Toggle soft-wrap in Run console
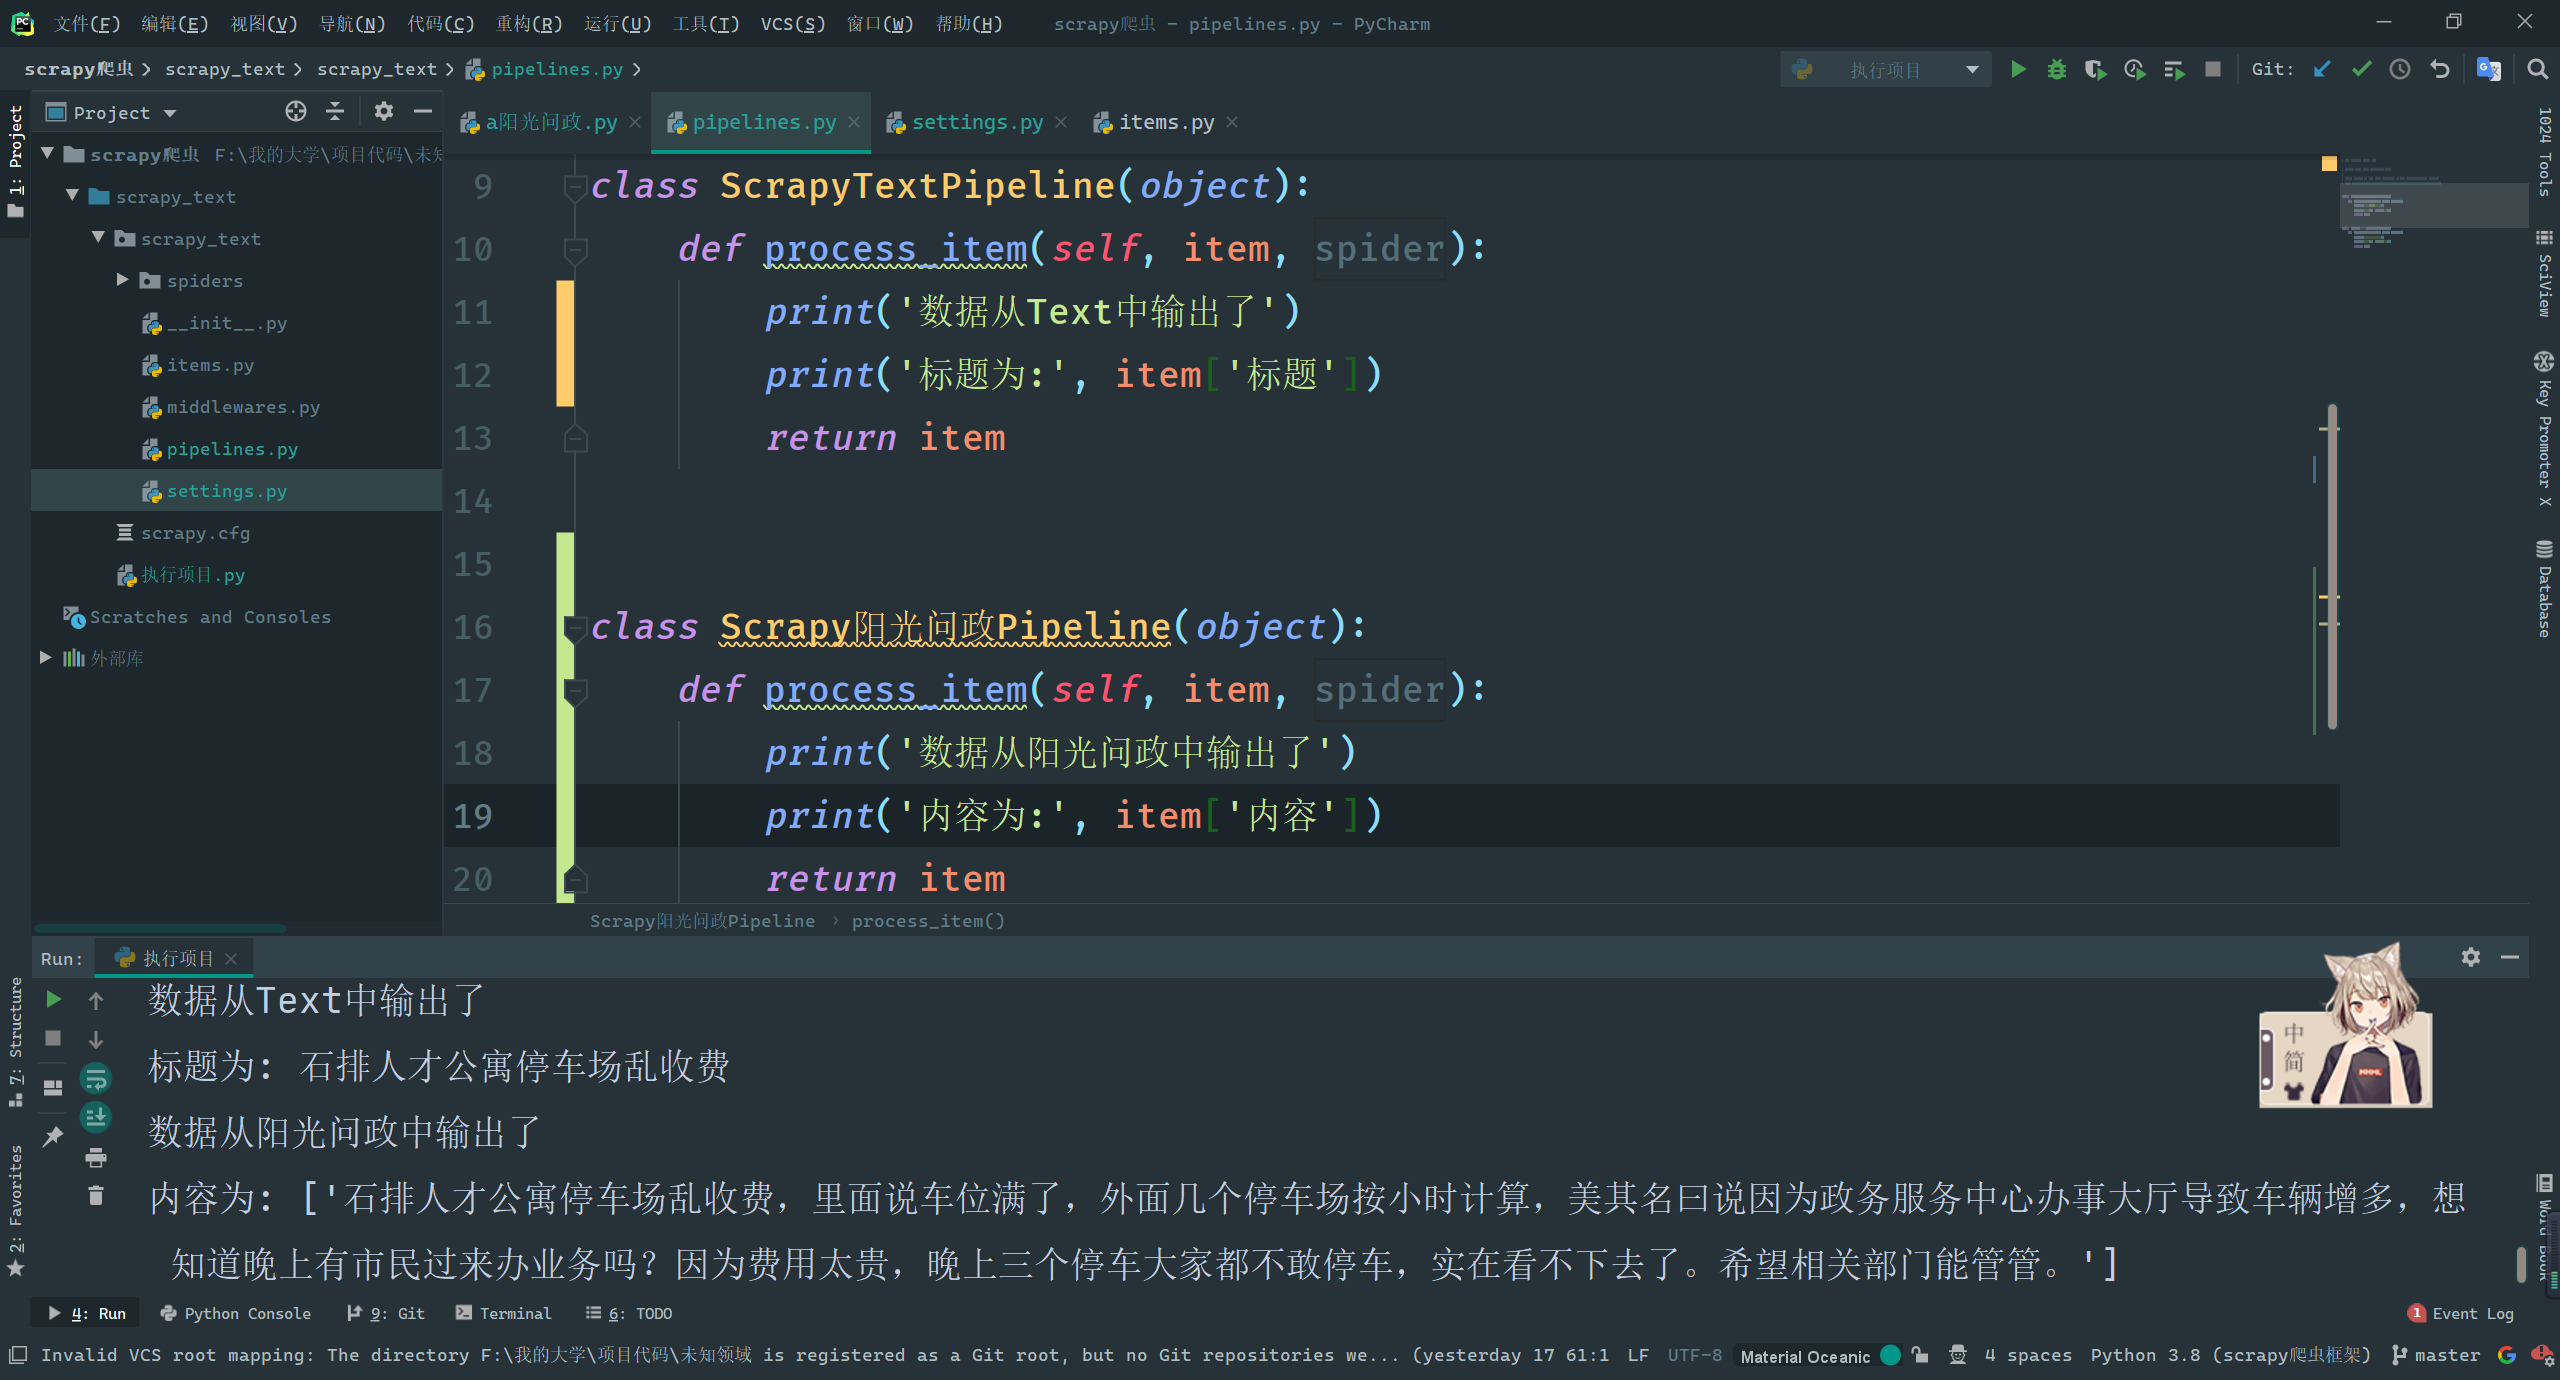The height and width of the screenshot is (1380, 2560). coord(96,1078)
